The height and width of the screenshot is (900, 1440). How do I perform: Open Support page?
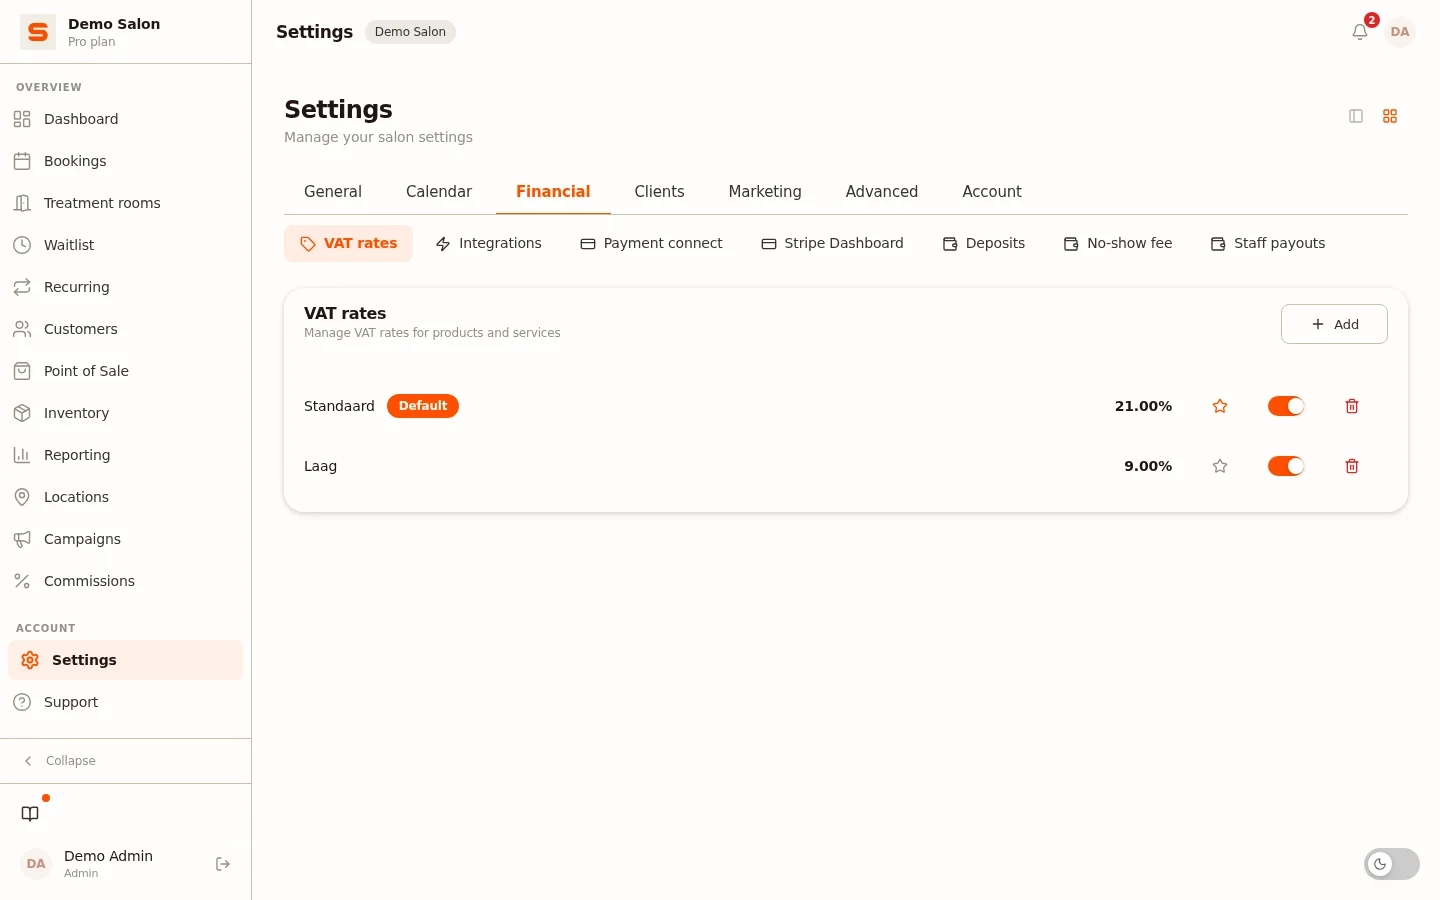click(x=125, y=702)
